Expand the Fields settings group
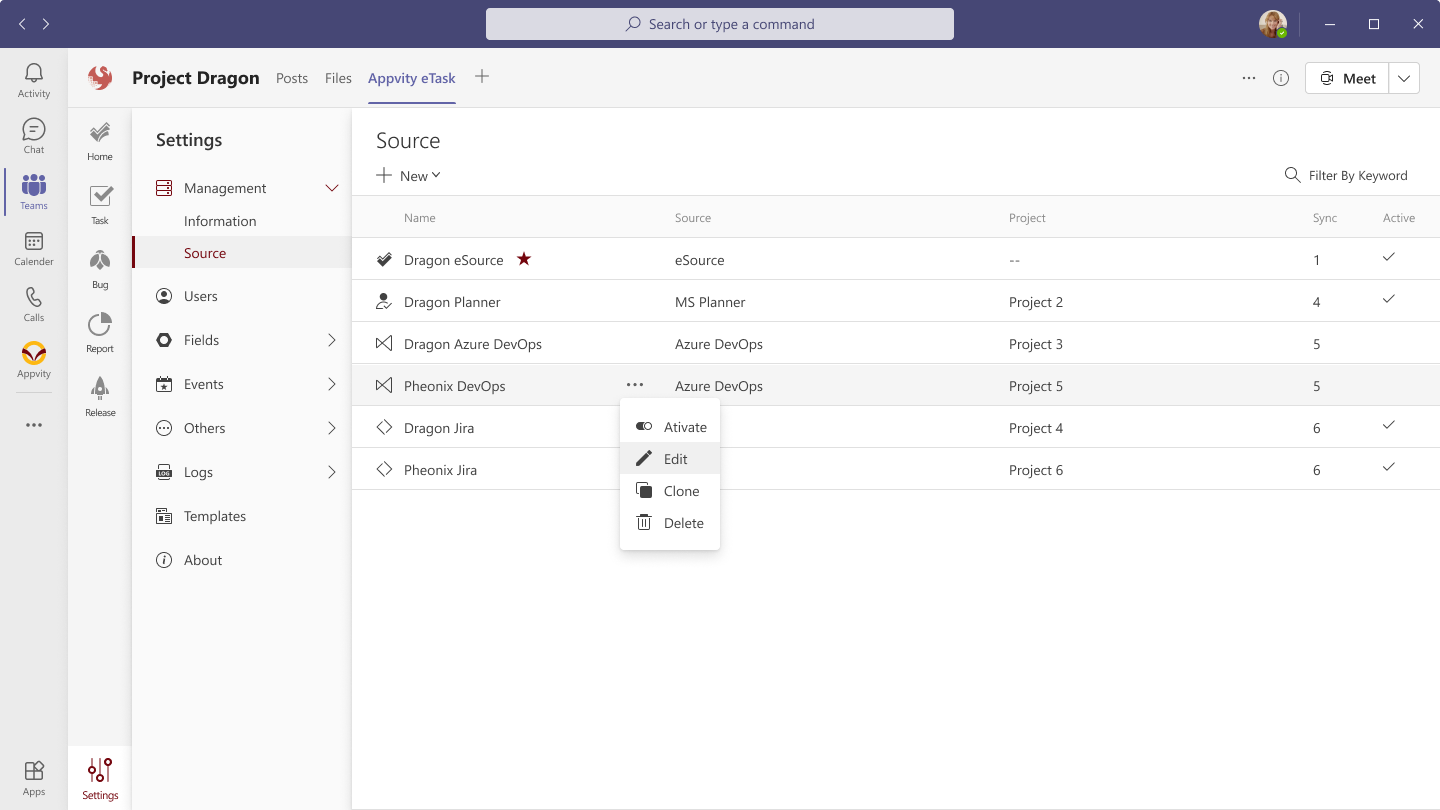 (332, 340)
